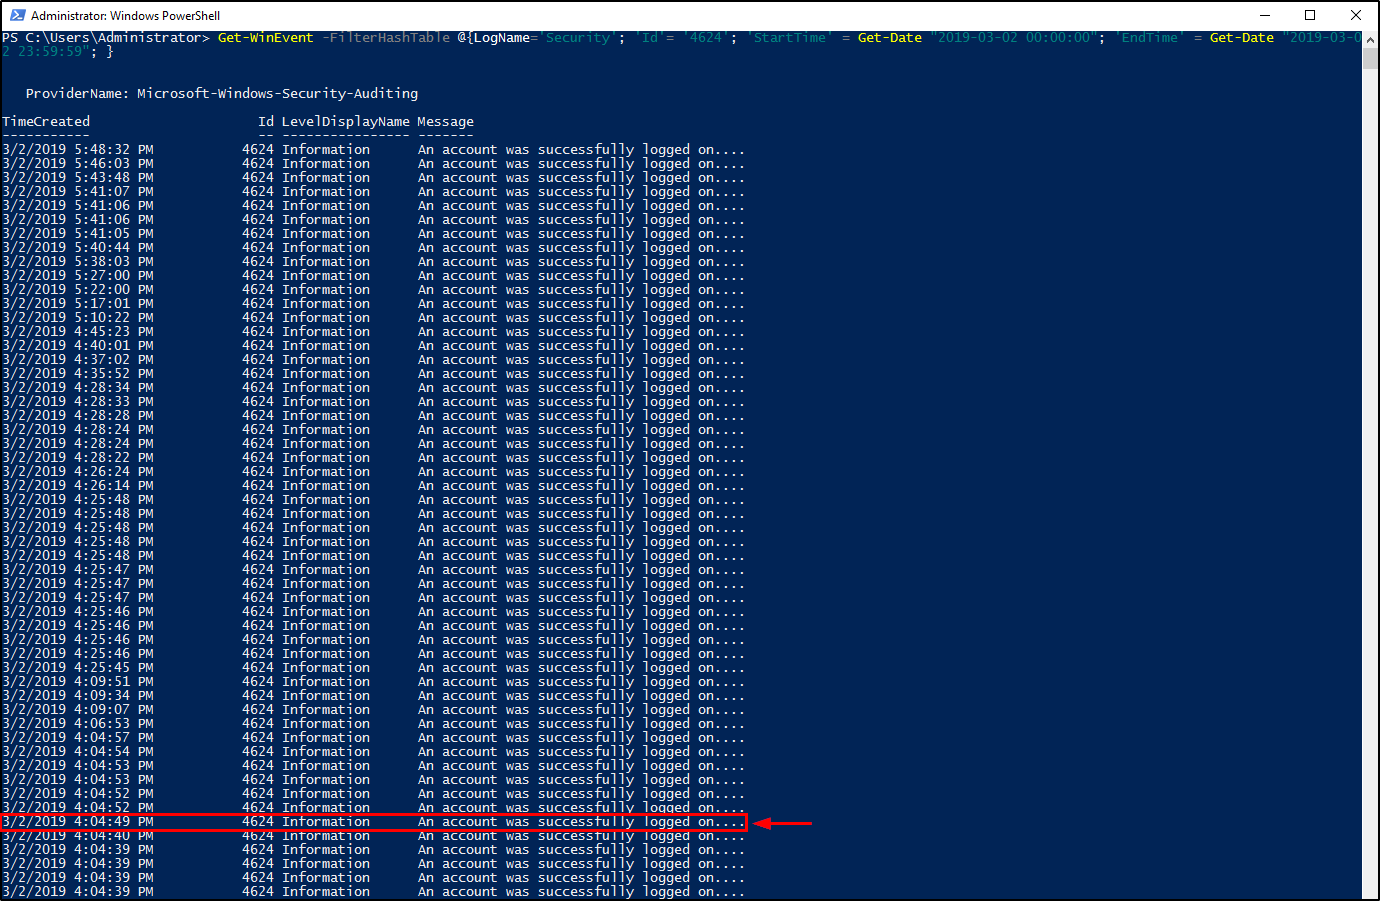Click the 'Security' LogName value in the command
Viewport: 1380px width, 901px height.
click(579, 38)
